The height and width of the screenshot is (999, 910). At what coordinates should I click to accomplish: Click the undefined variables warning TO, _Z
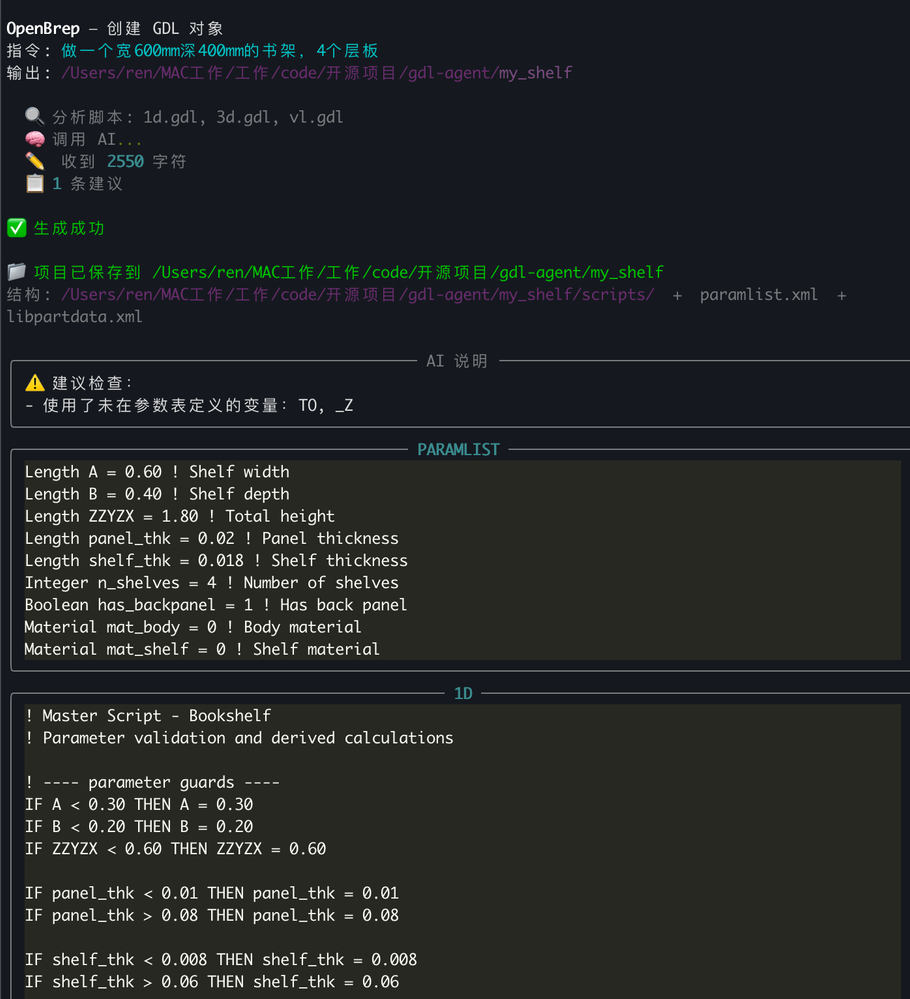pos(326,405)
